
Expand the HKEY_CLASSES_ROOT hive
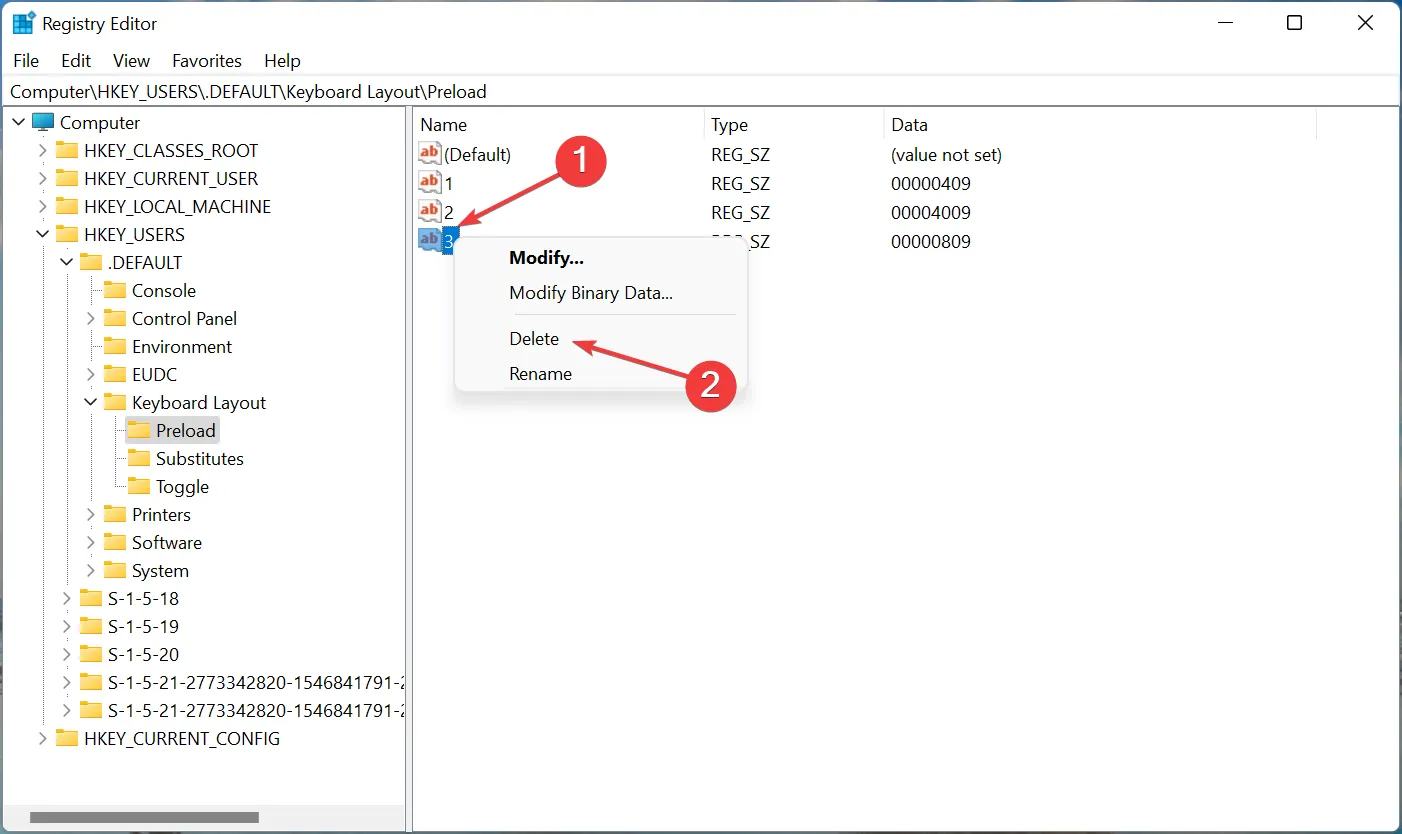[42, 150]
